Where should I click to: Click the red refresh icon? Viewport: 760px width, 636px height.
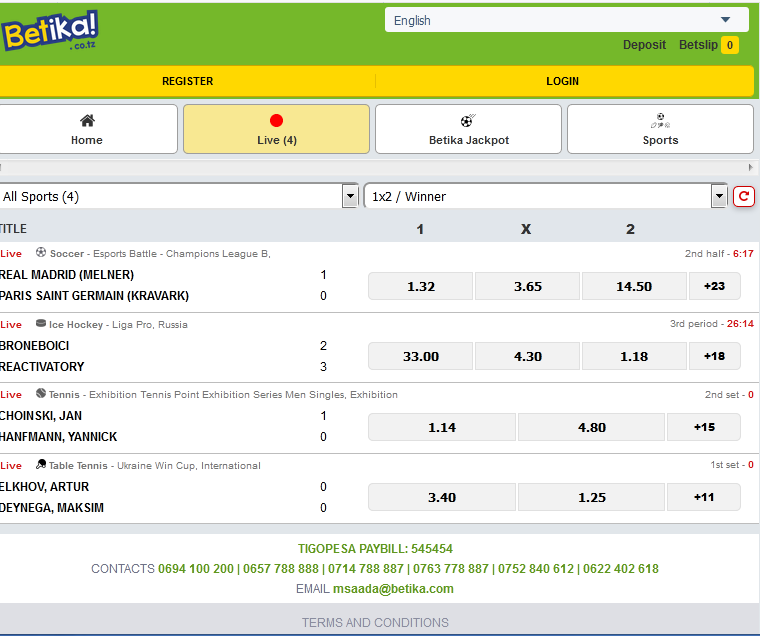point(744,196)
